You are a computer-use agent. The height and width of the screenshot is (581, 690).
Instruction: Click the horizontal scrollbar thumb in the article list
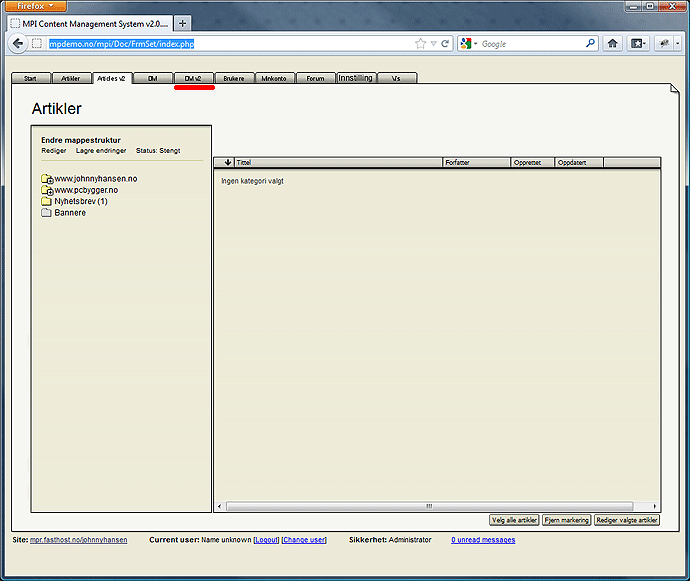point(429,506)
